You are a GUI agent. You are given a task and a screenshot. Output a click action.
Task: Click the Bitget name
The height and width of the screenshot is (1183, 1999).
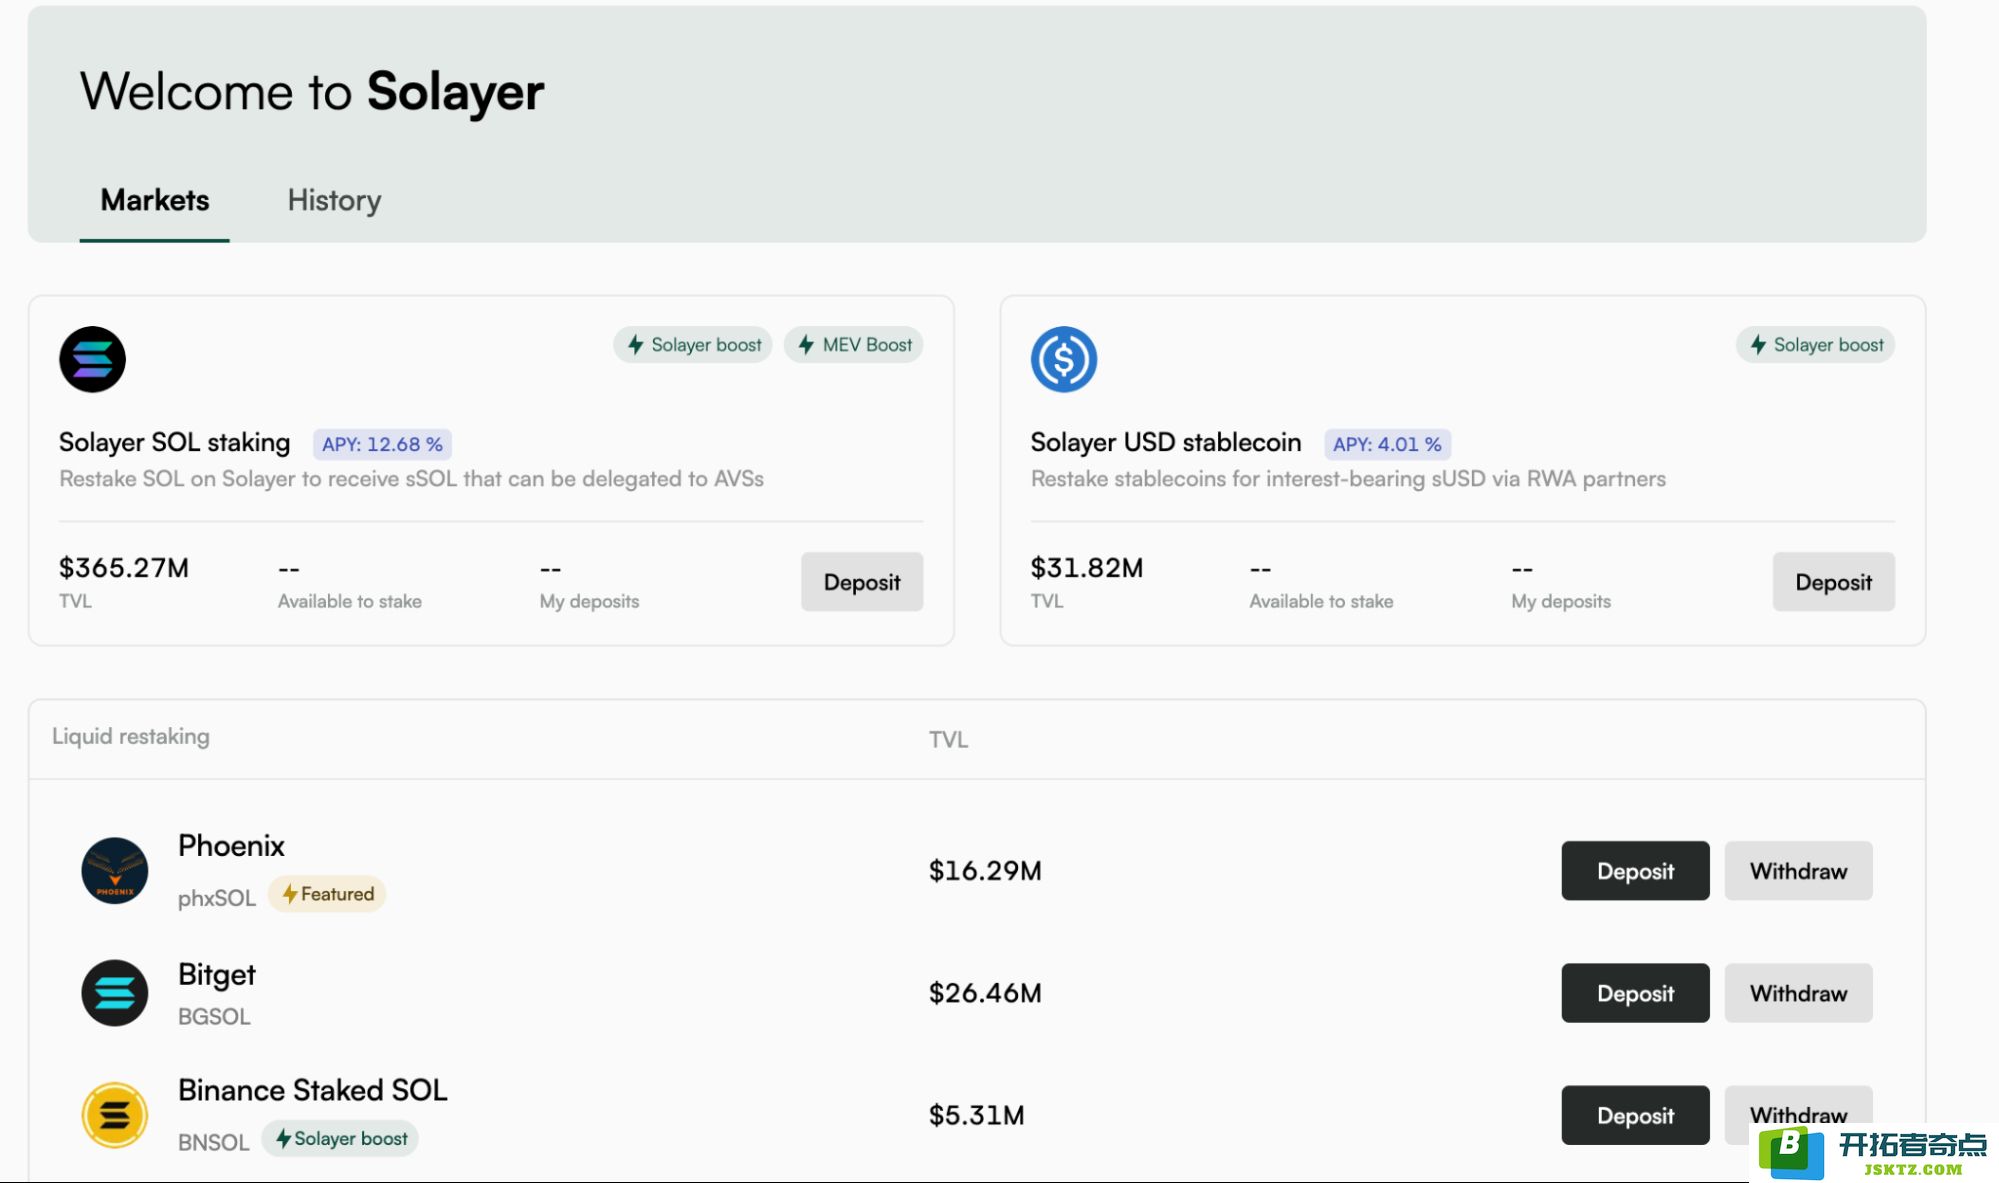point(217,975)
